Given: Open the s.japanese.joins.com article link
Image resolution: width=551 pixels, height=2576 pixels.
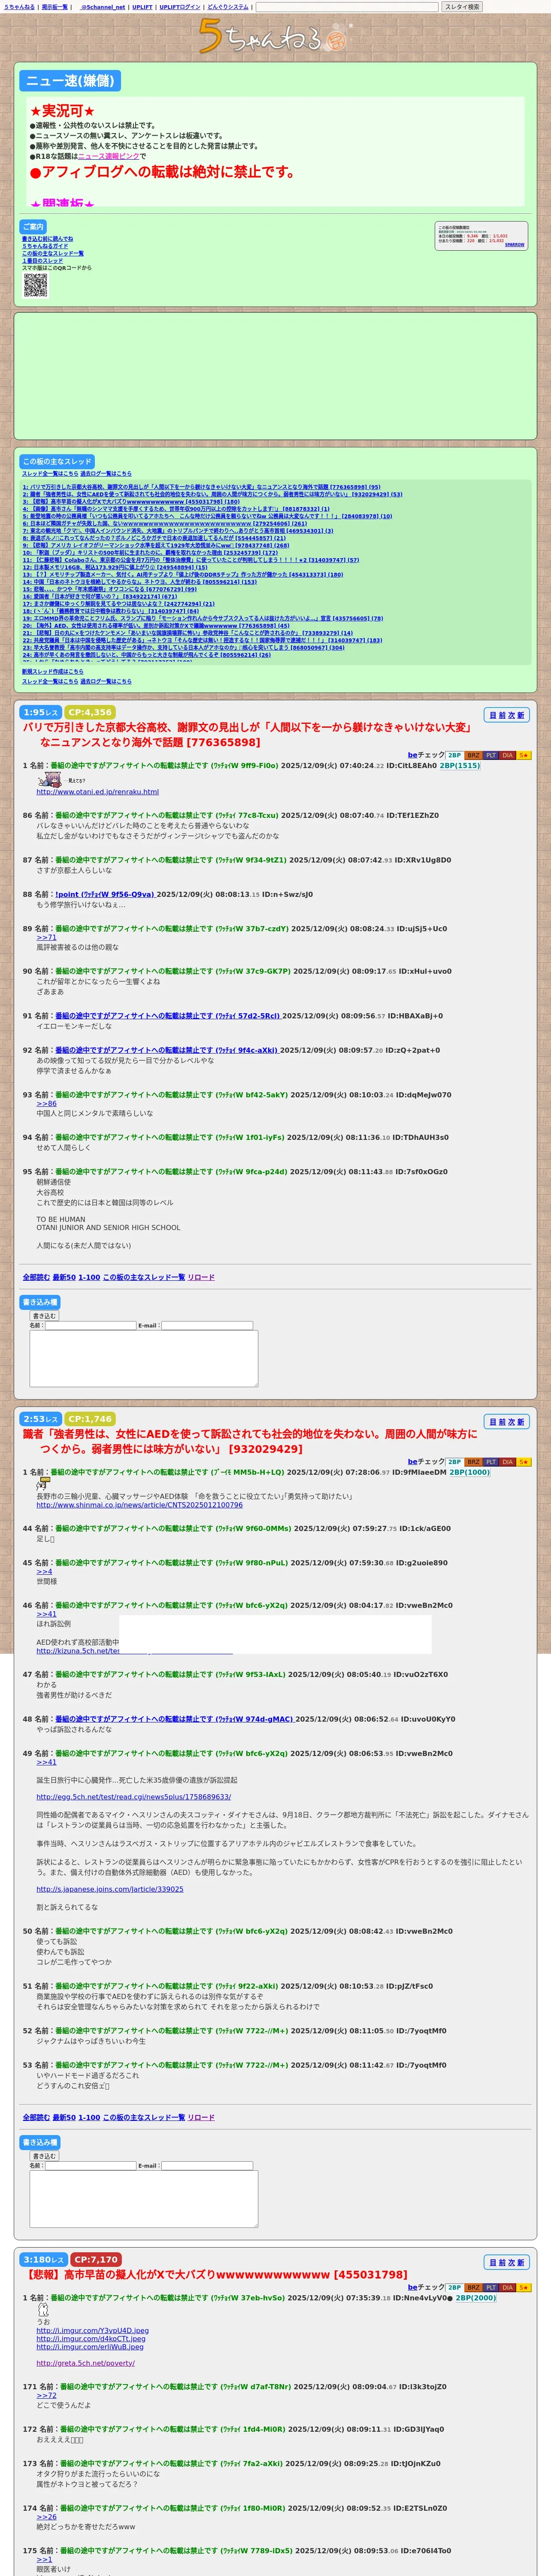Looking at the screenshot, I should [110, 1889].
